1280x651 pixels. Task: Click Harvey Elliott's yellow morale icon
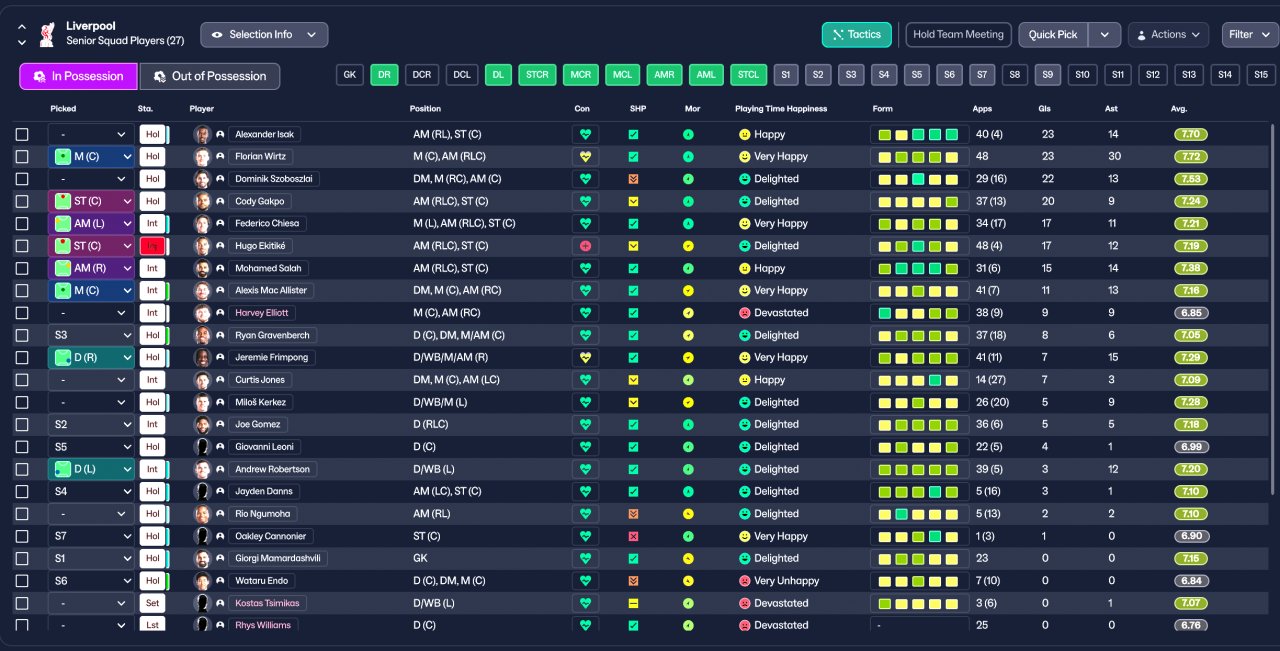click(x=688, y=313)
